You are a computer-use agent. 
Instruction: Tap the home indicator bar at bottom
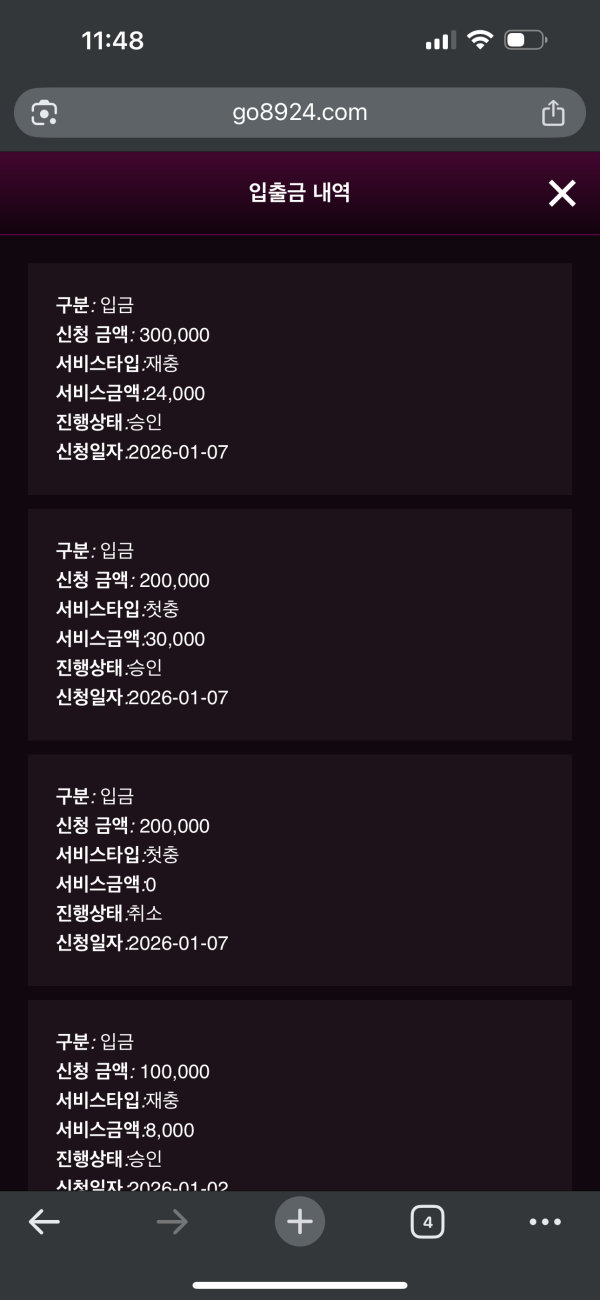click(x=300, y=1285)
